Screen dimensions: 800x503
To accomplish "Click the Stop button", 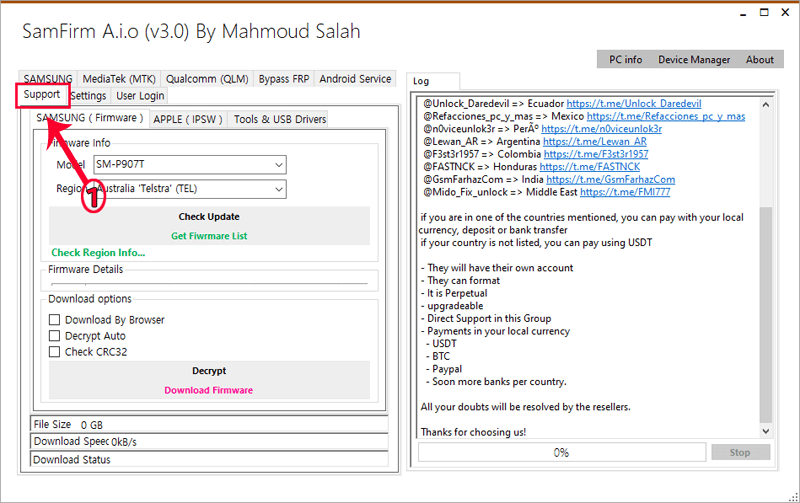I will (740, 452).
